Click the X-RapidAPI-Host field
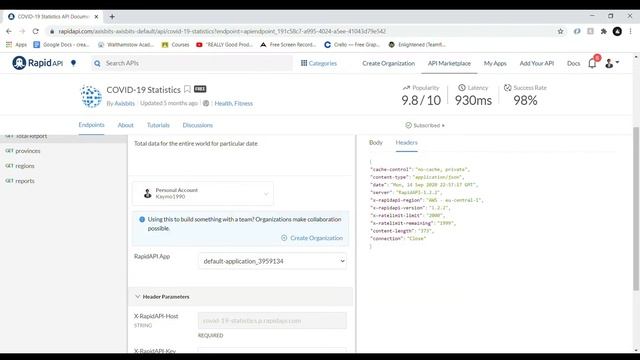 coord(272,320)
